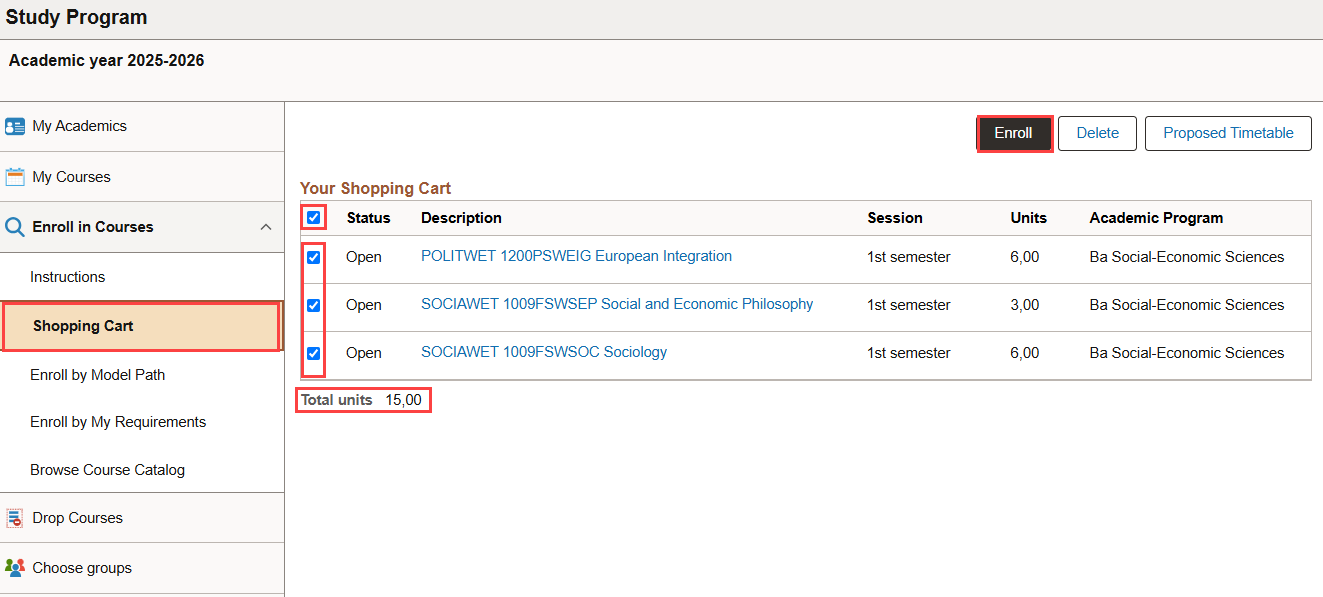Viewport: 1323px width, 597px height.
Task: Open the Proposed Timetable button
Action: click(x=1228, y=133)
